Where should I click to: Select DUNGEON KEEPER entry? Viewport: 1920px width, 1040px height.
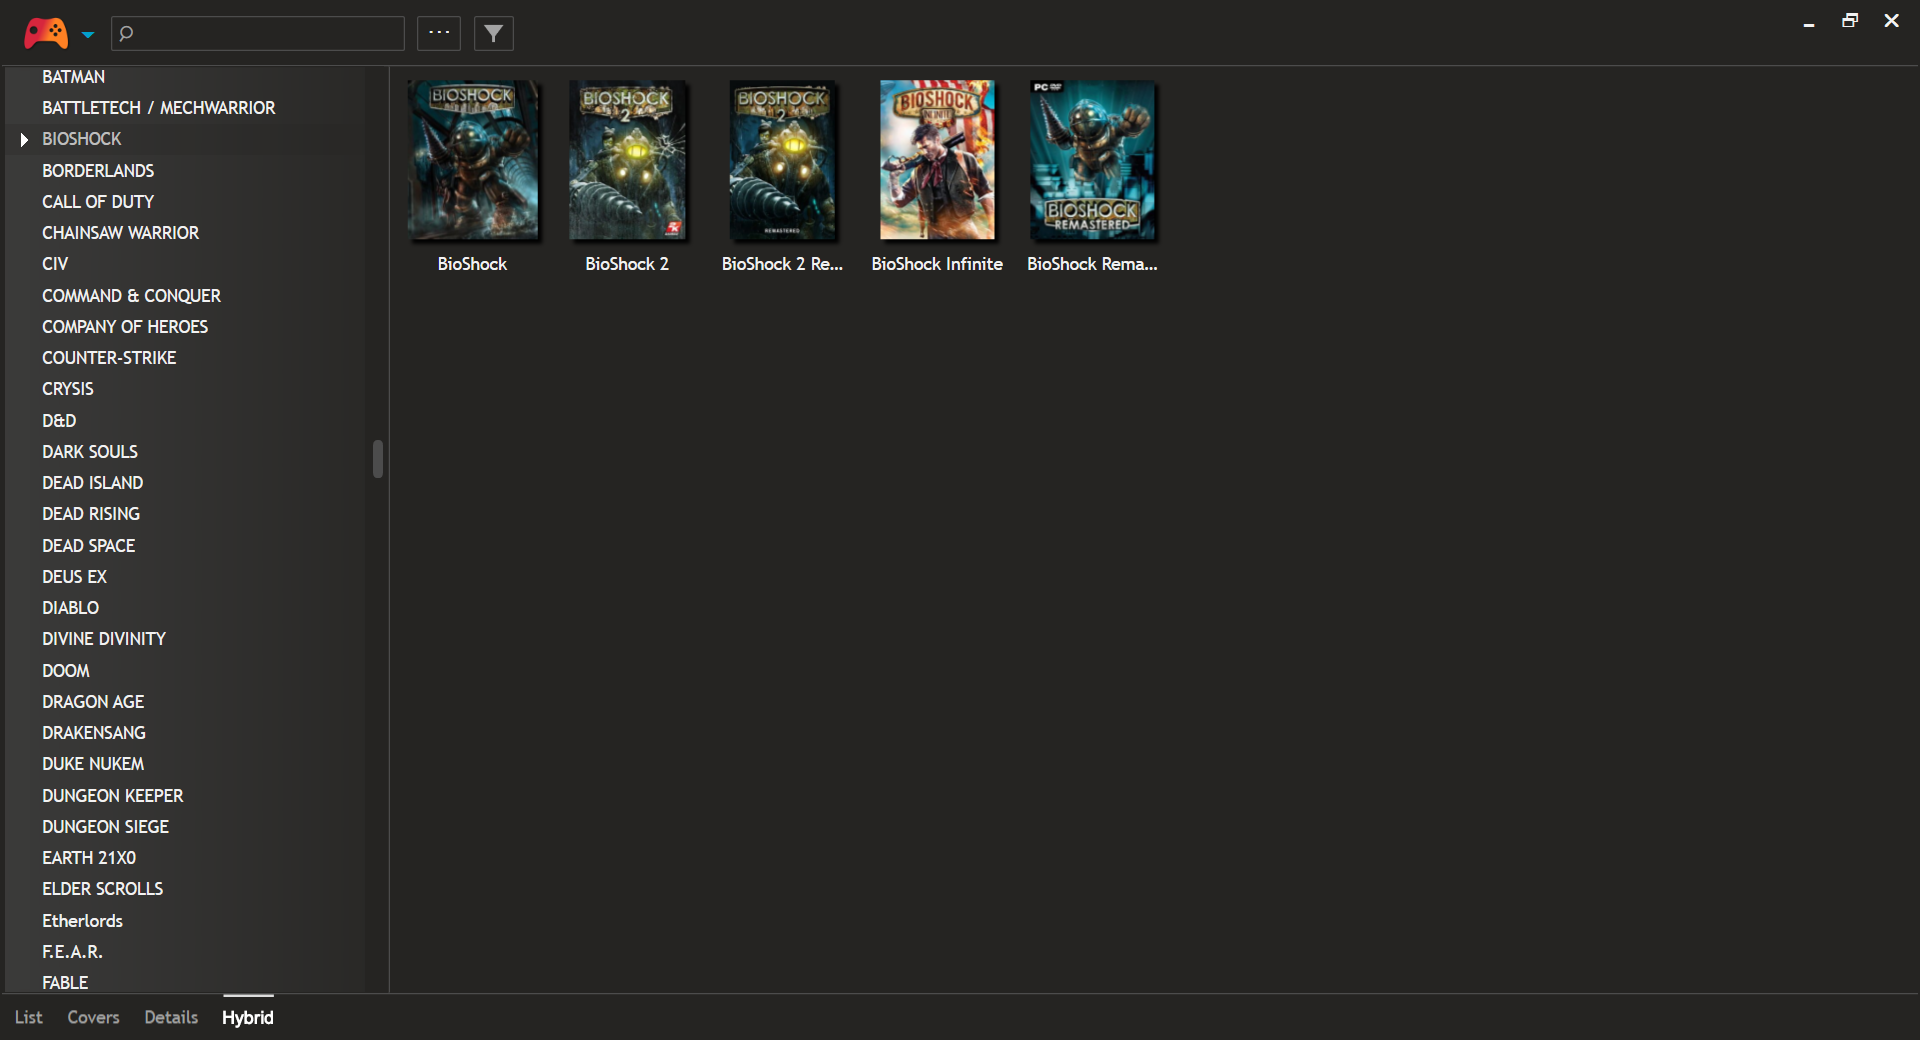point(113,796)
